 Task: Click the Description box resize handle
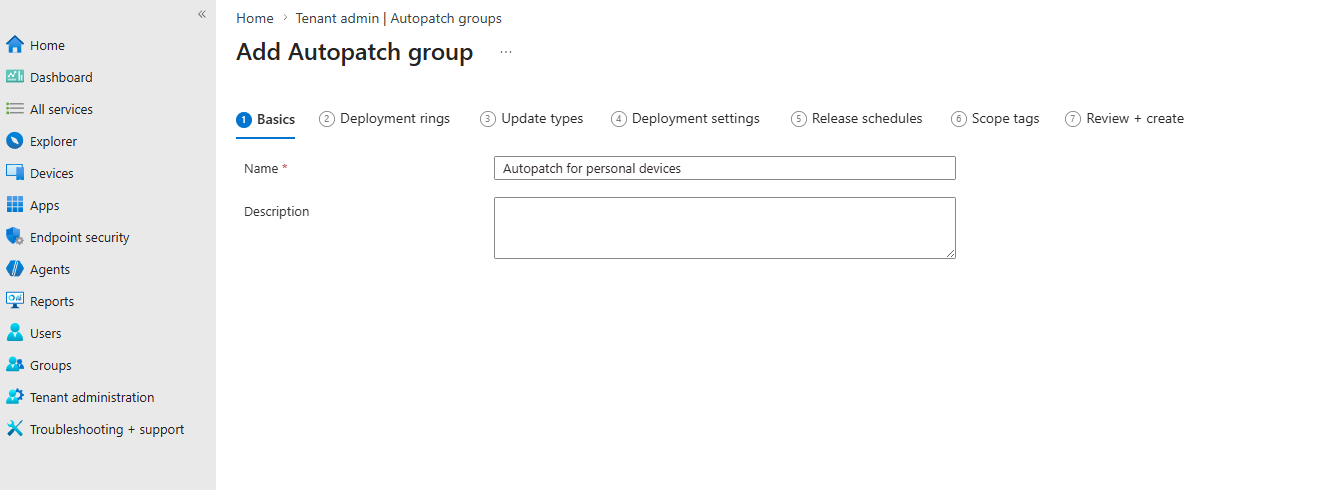click(x=950, y=253)
